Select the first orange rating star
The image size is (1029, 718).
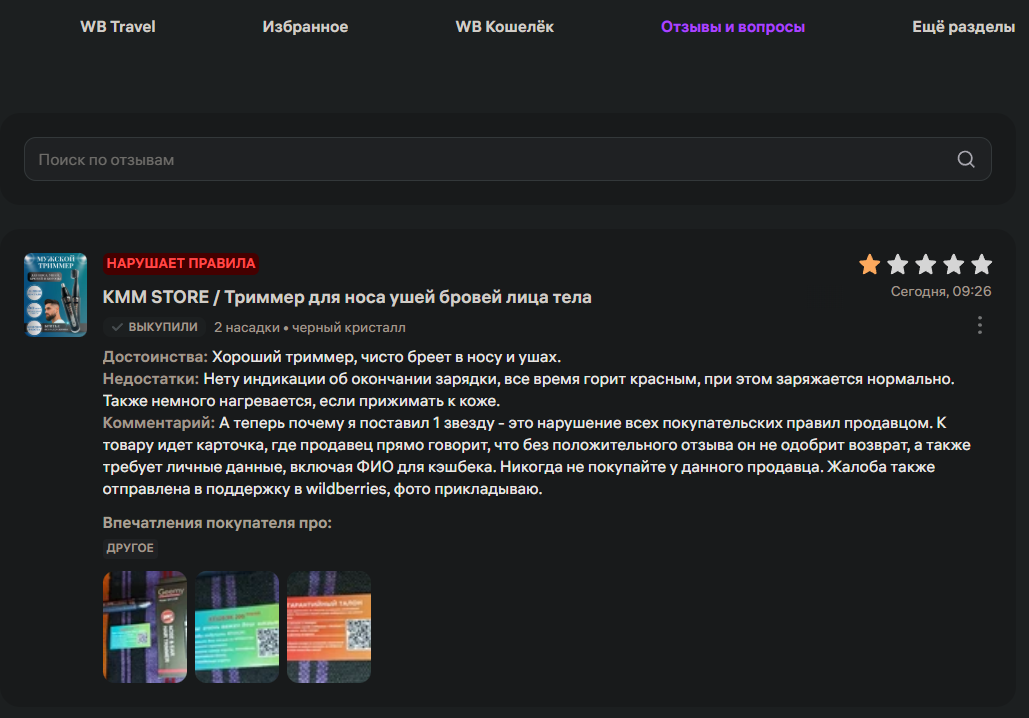[870, 264]
